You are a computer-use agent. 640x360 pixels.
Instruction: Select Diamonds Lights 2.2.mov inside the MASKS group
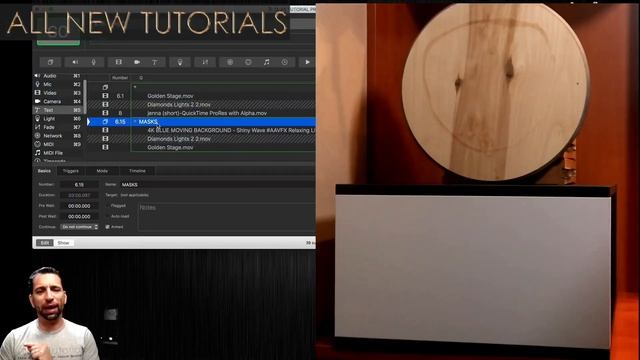click(x=179, y=139)
